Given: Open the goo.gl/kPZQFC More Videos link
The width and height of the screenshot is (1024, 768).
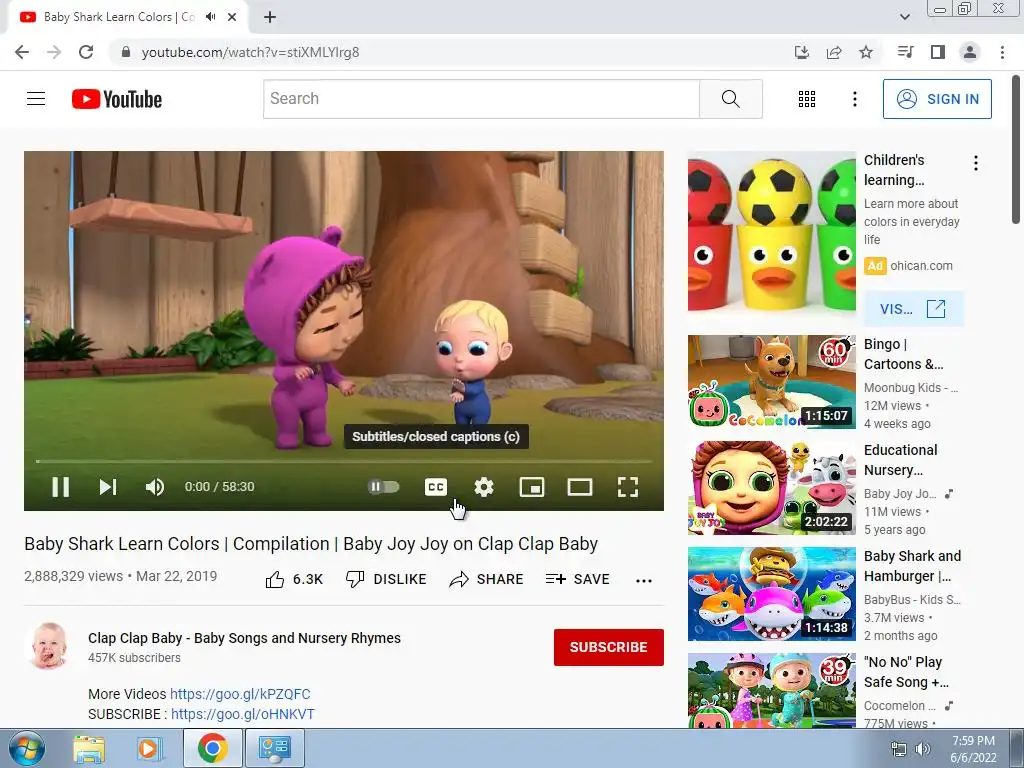Looking at the screenshot, I should coord(240,694).
